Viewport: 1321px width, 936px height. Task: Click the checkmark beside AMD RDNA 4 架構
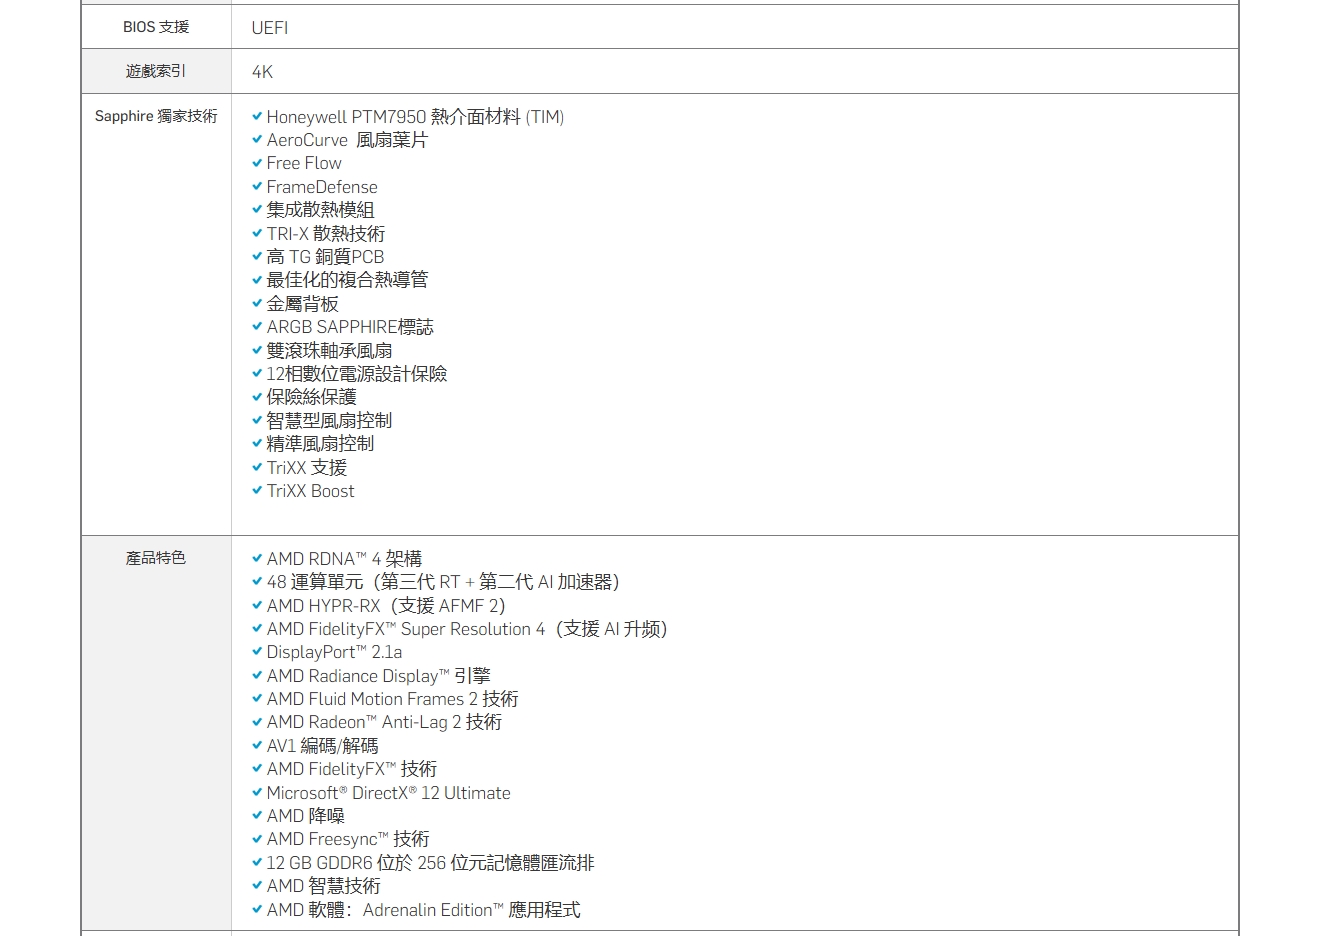[257, 559]
